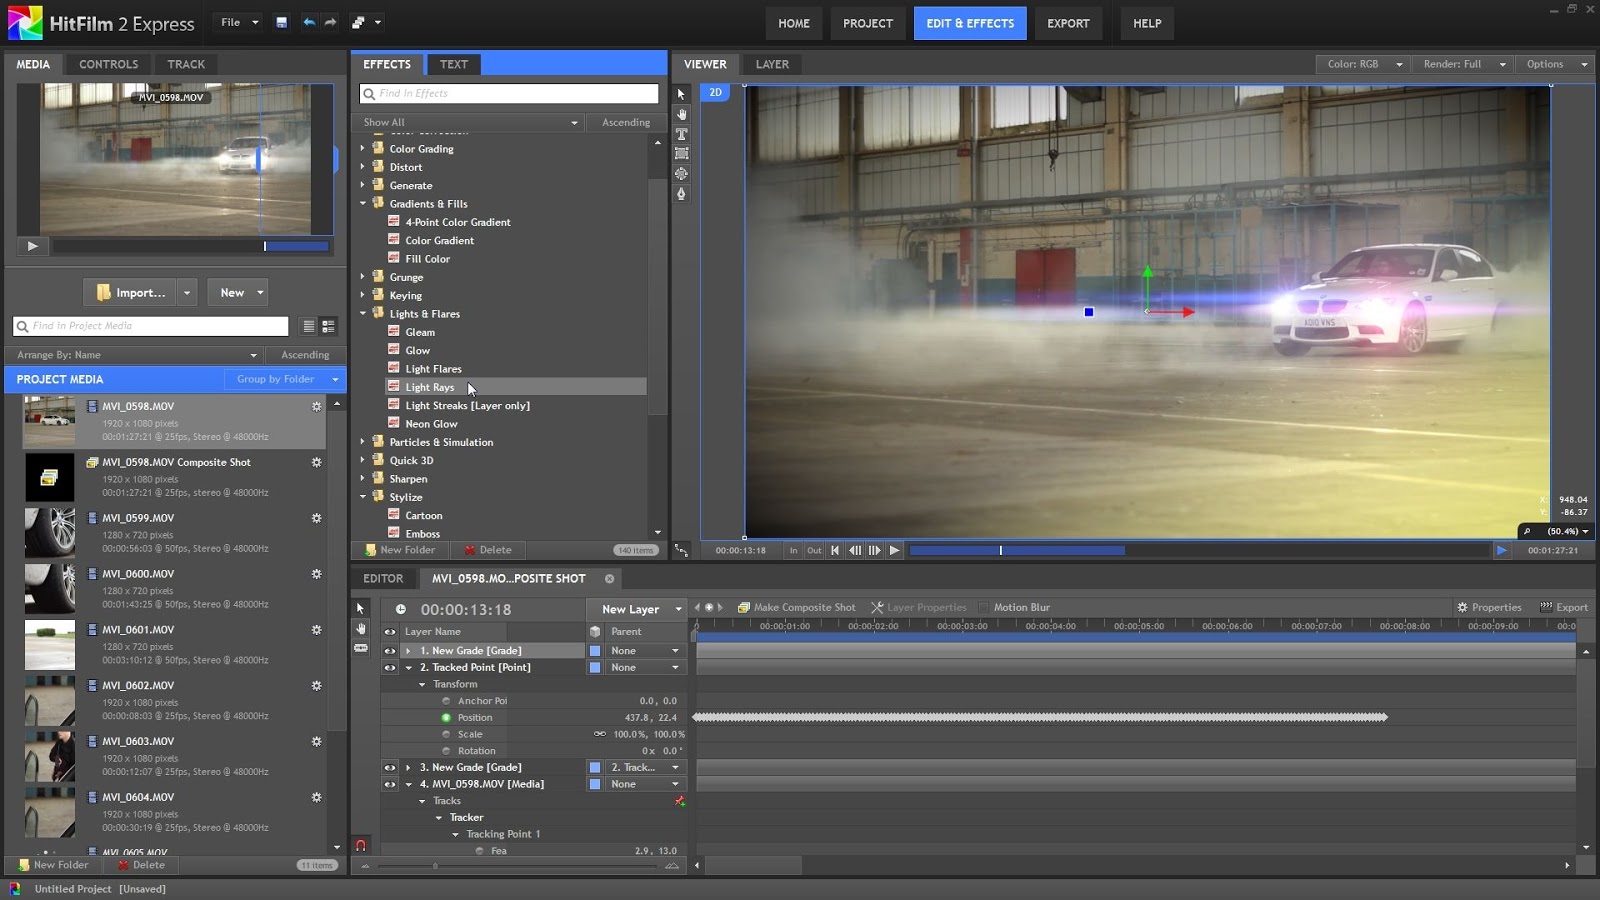Click the Find in Effects search field
Viewport: 1600px width, 900px height.
point(509,93)
